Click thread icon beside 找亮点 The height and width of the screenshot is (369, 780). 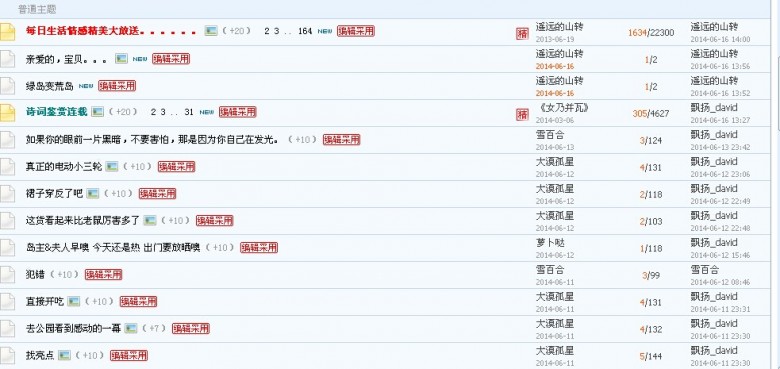coord(7,355)
